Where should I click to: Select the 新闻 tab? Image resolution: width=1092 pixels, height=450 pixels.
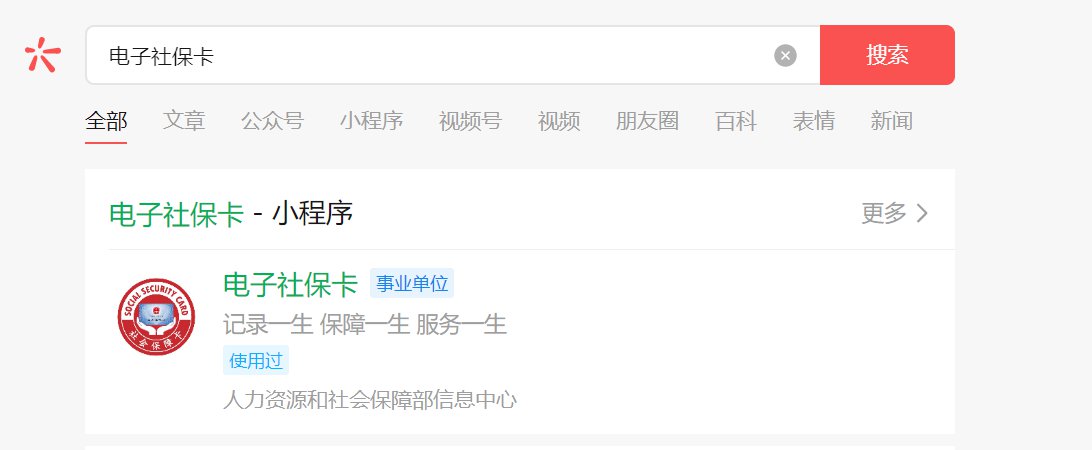(891, 121)
